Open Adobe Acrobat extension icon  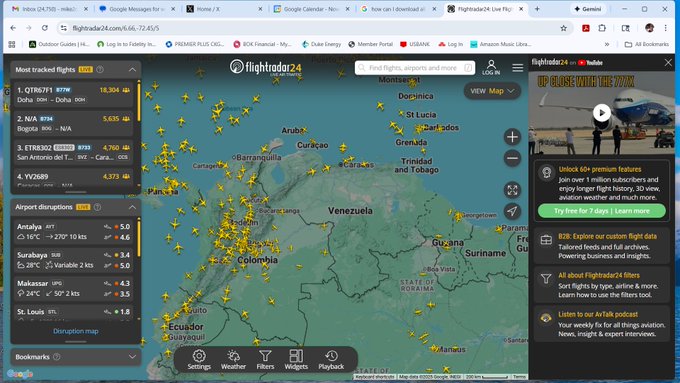(585, 28)
